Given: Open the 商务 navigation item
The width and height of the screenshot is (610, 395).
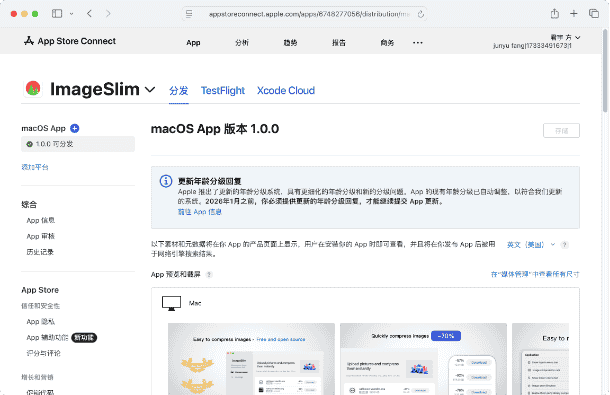Looking at the screenshot, I should 387,43.
